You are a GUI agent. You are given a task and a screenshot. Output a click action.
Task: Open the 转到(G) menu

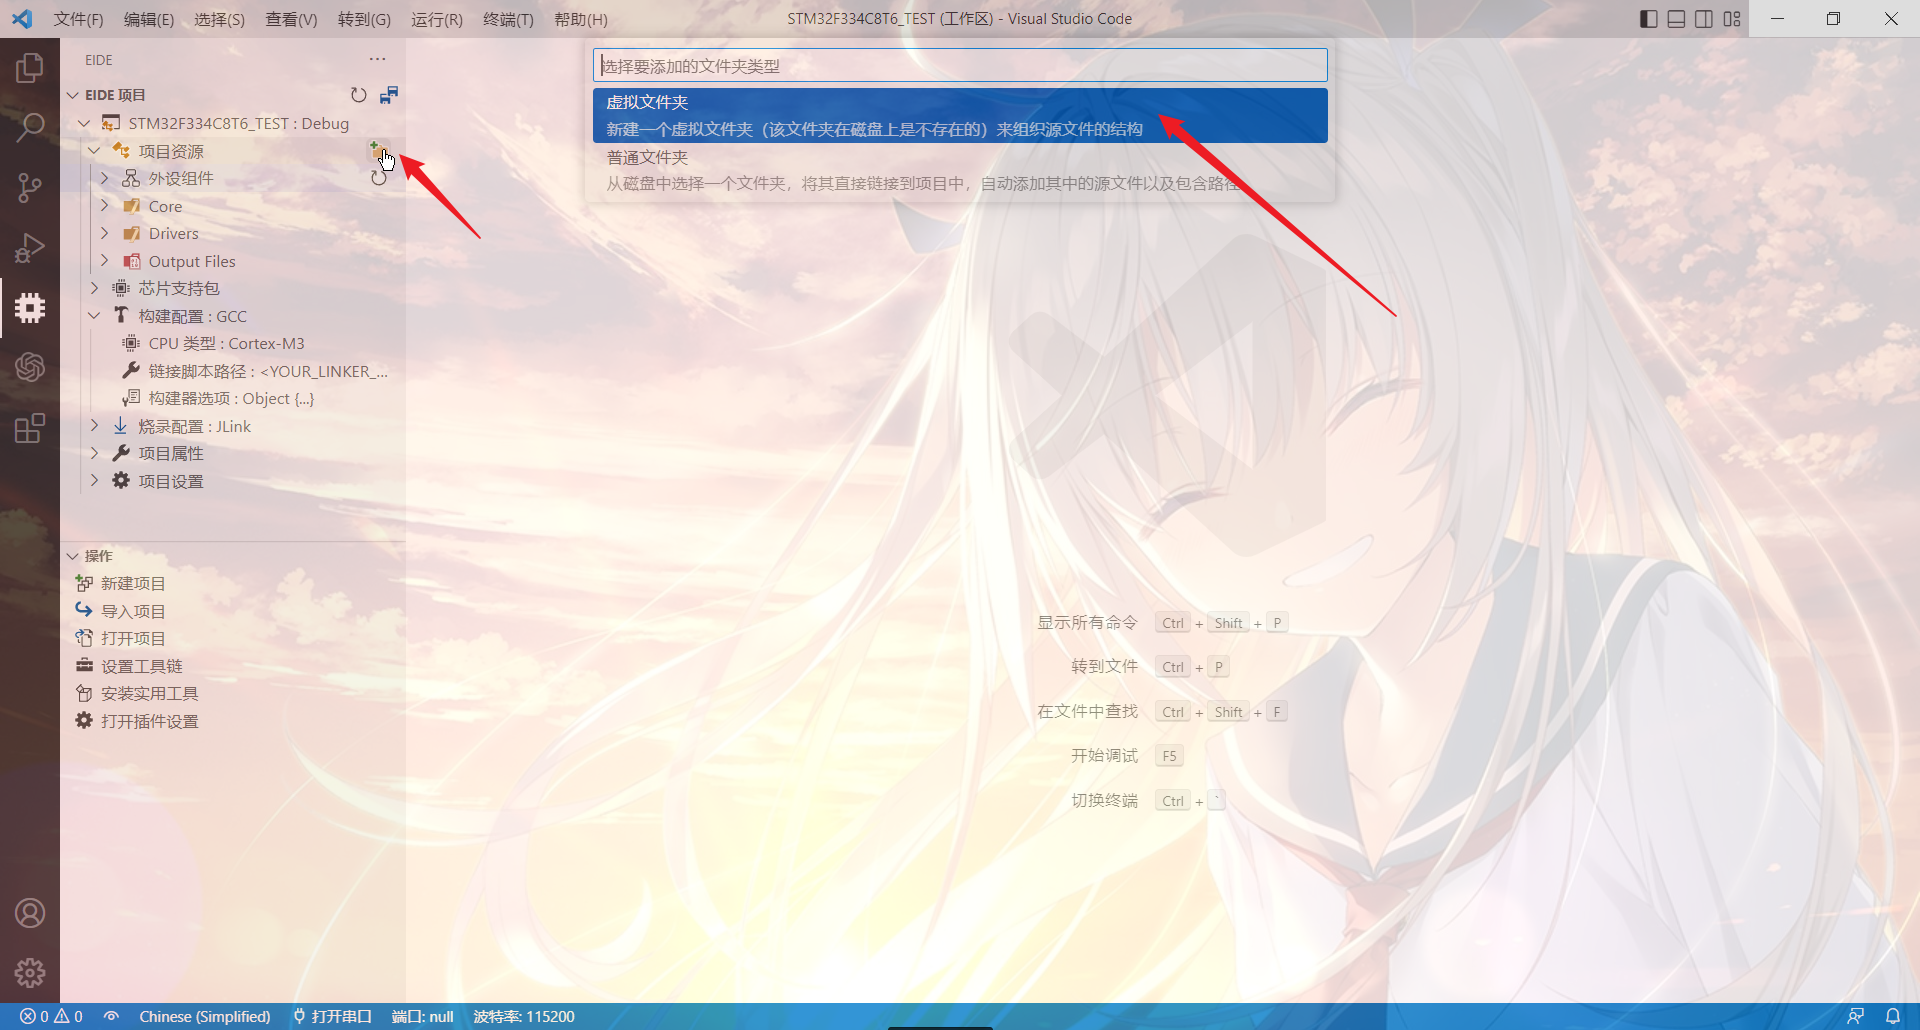[364, 19]
